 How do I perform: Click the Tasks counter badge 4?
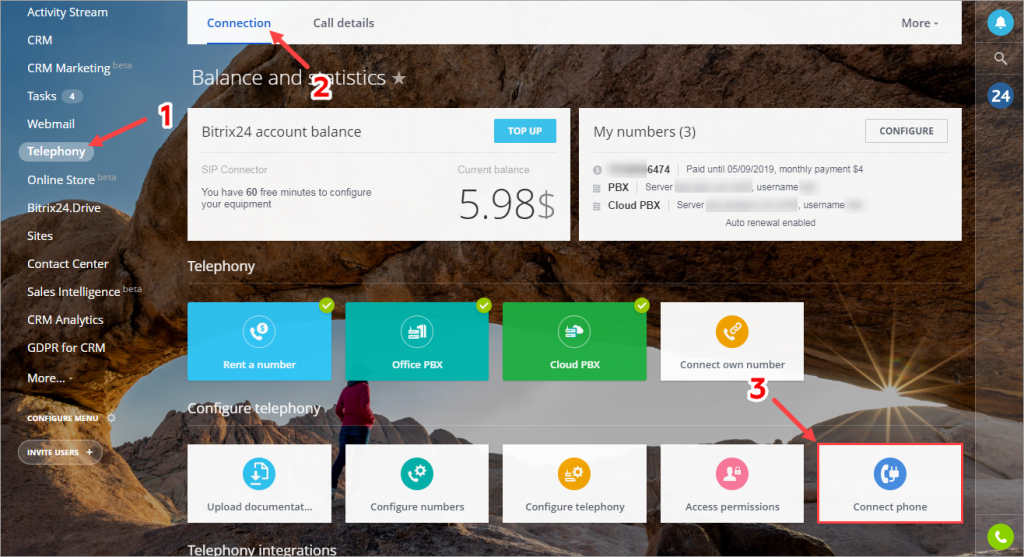click(x=72, y=96)
